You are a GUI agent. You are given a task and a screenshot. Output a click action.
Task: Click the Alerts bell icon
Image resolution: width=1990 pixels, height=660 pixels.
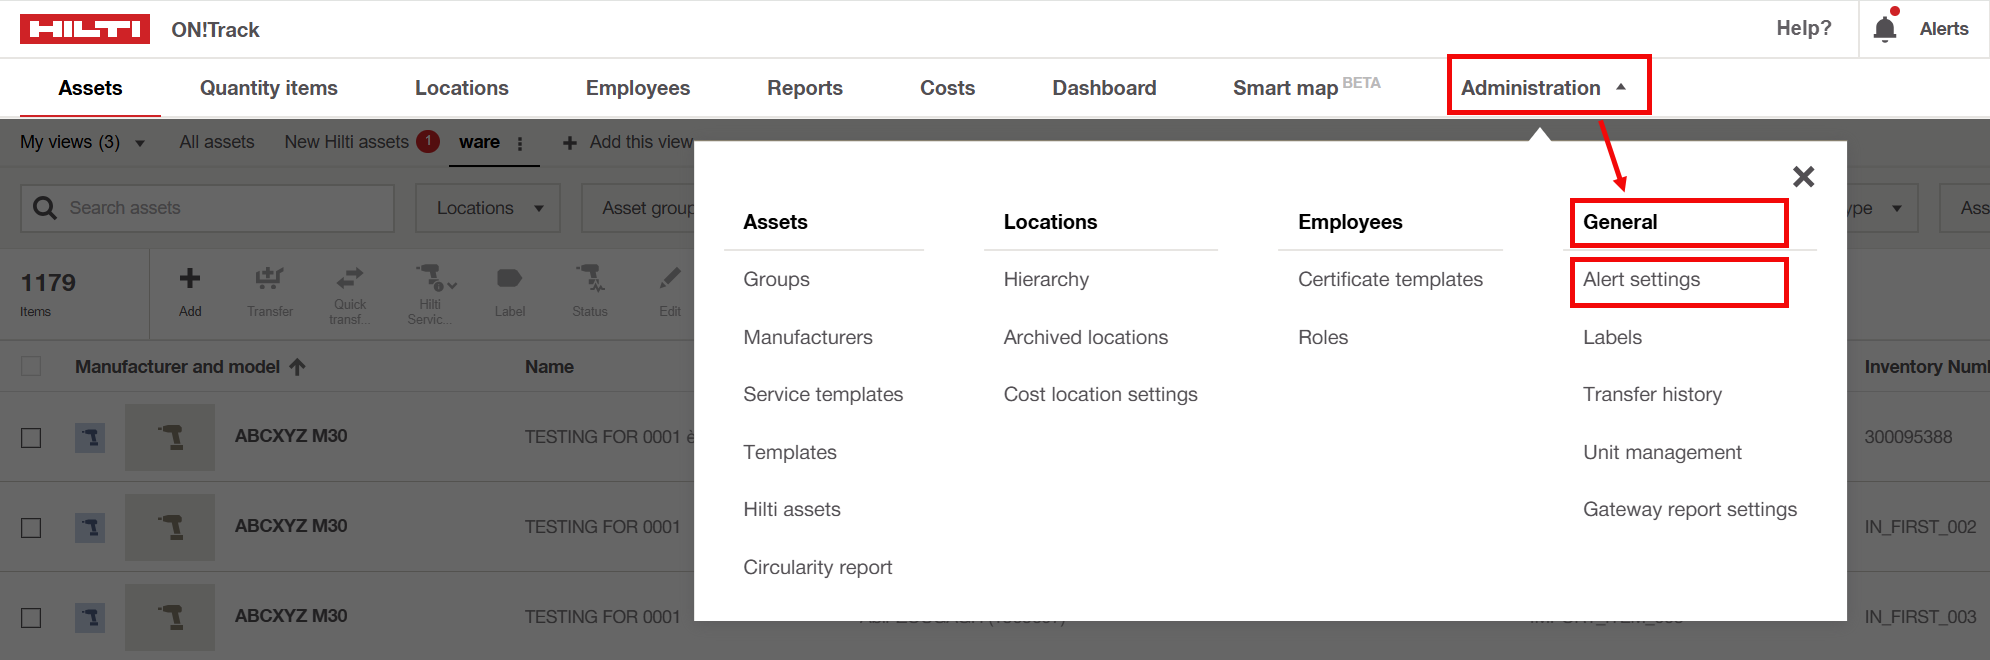coord(1885,28)
